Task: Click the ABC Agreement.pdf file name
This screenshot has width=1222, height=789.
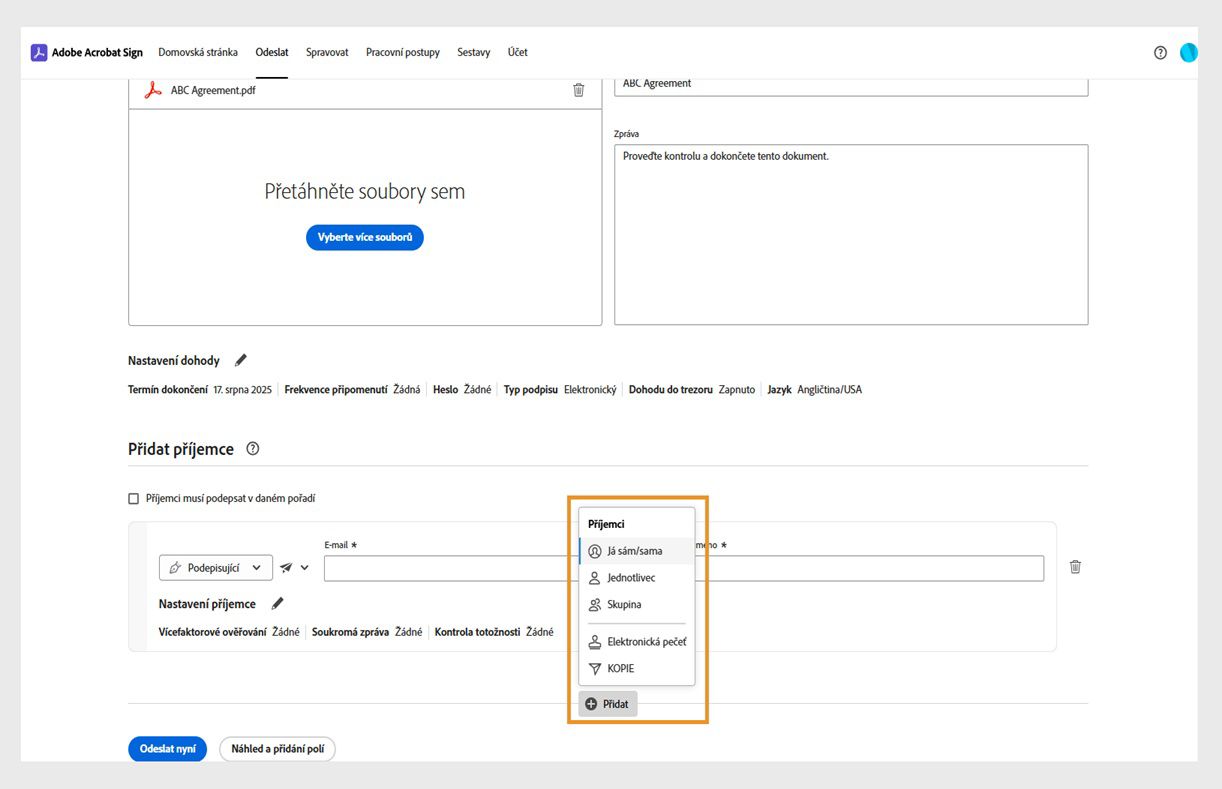Action: [x=213, y=90]
